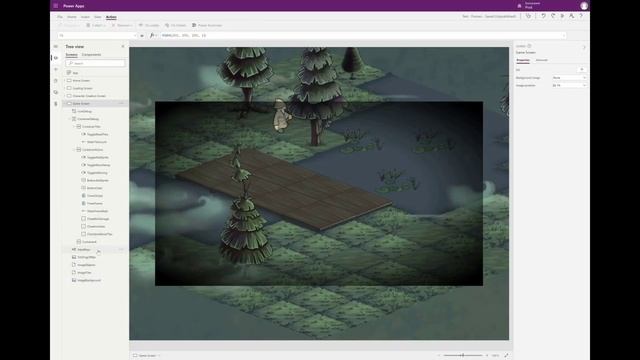Open Image position dropdown
Viewport: 640px width, 360px height.
coord(569,85)
